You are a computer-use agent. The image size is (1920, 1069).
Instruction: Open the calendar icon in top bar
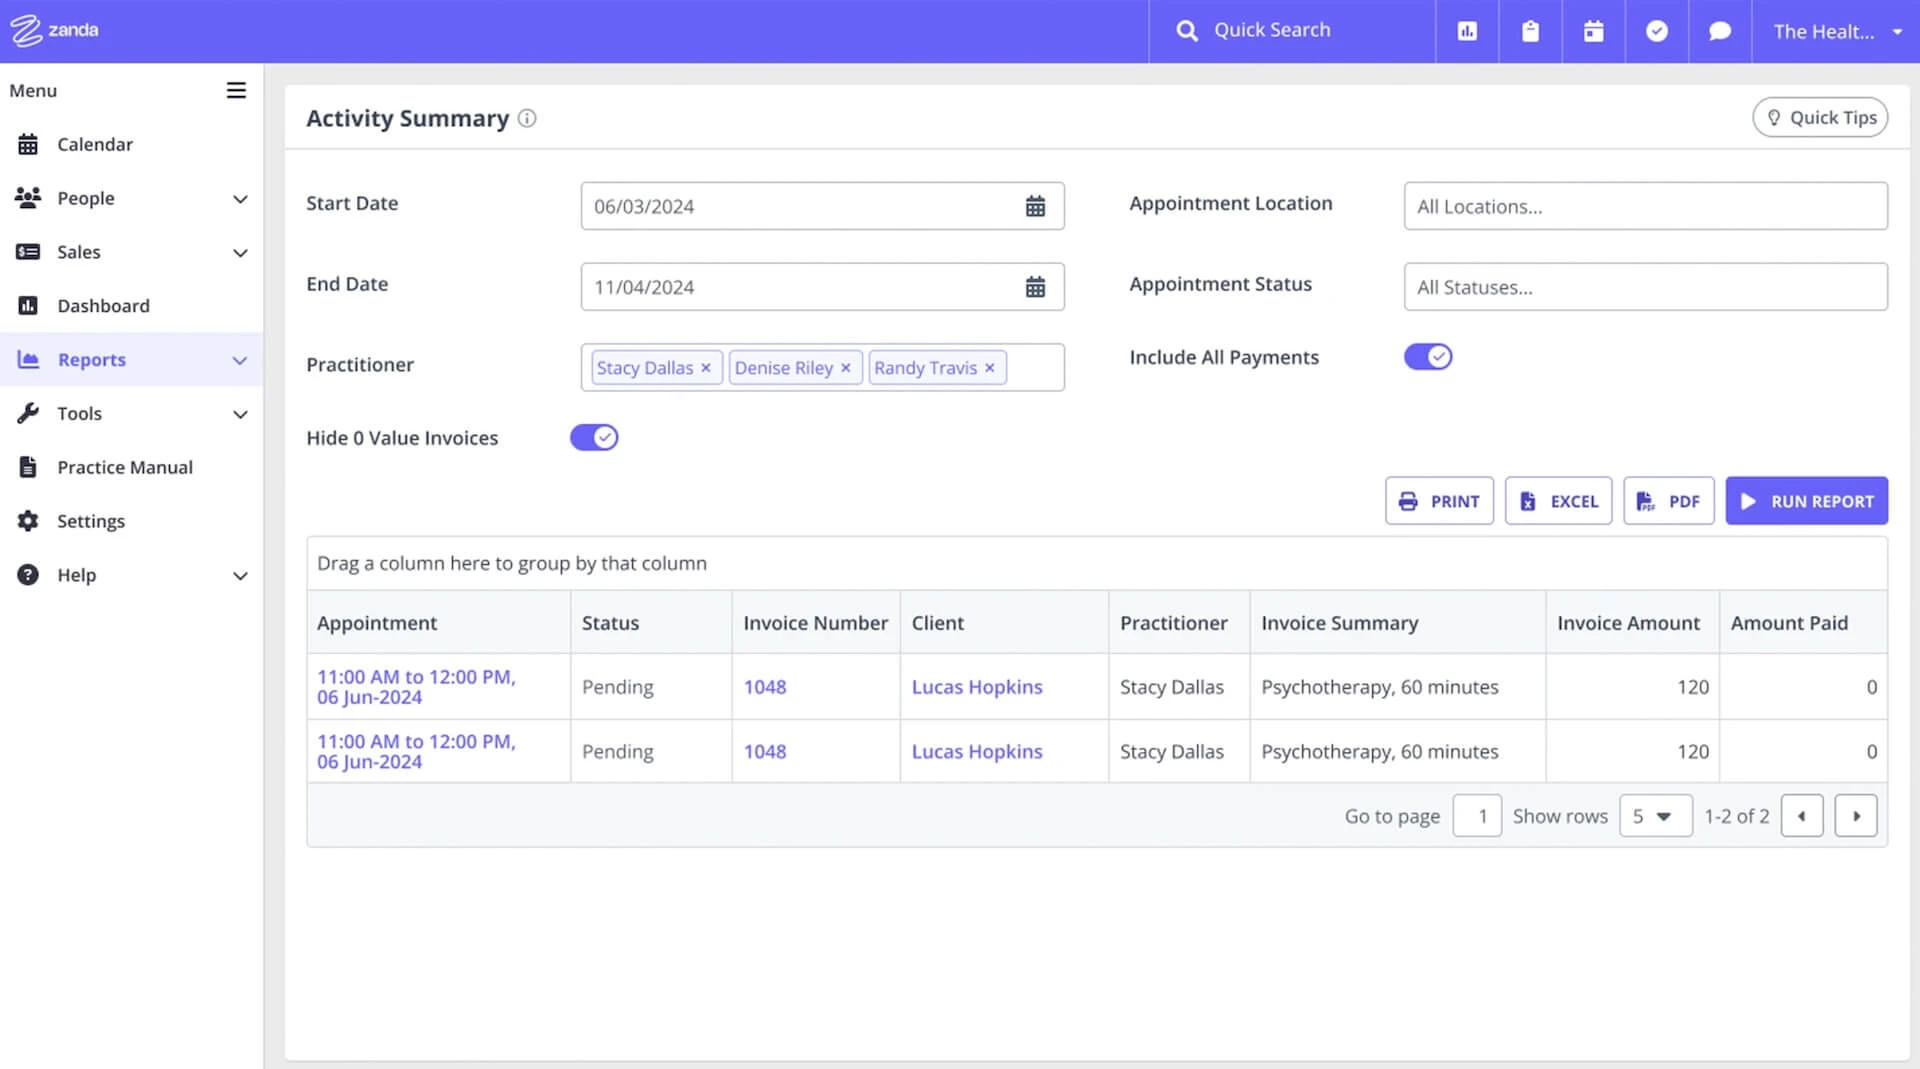click(x=1594, y=31)
